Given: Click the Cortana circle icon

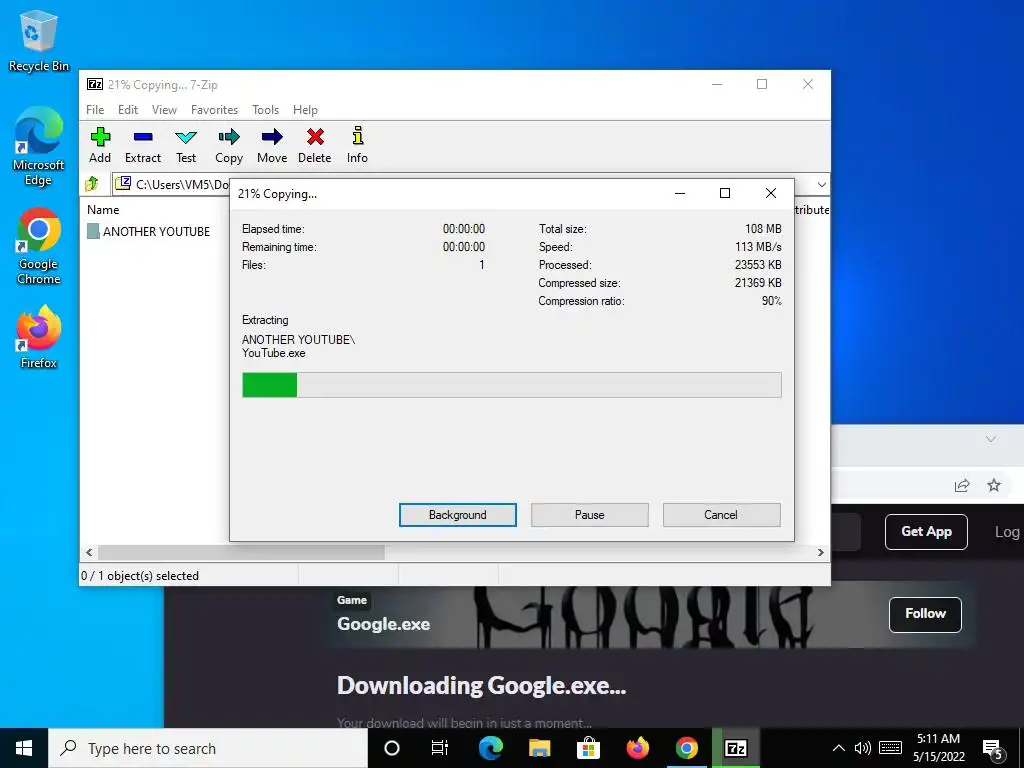Looking at the screenshot, I should 392,748.
